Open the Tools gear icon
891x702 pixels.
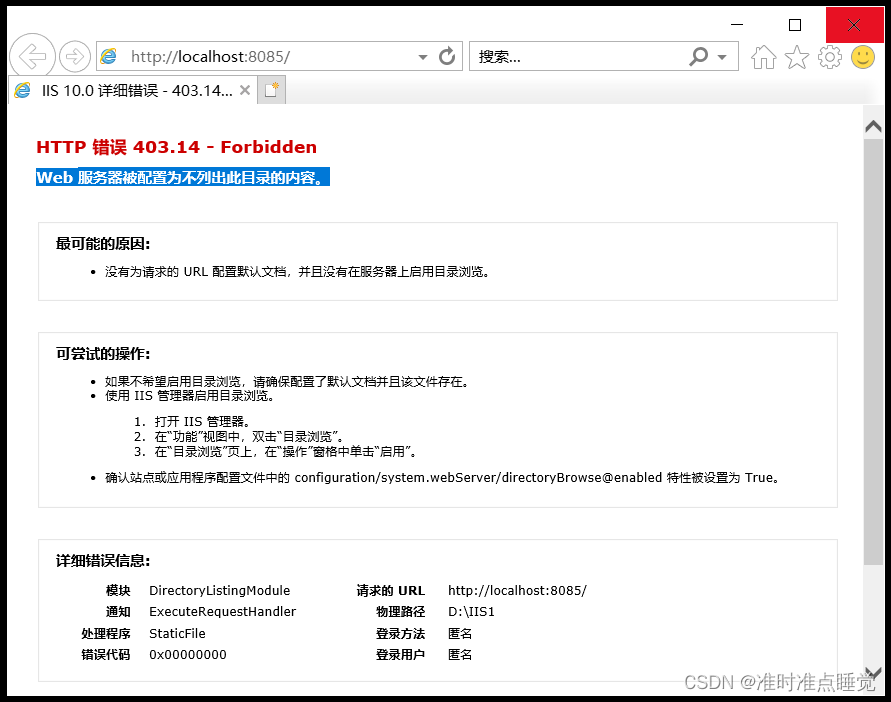tap(830, 57)
